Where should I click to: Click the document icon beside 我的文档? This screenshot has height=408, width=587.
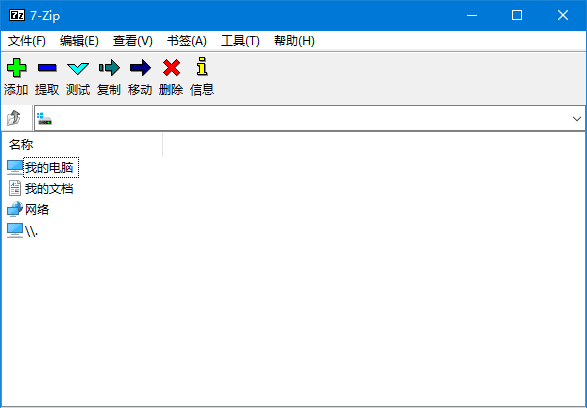[15, 188]
